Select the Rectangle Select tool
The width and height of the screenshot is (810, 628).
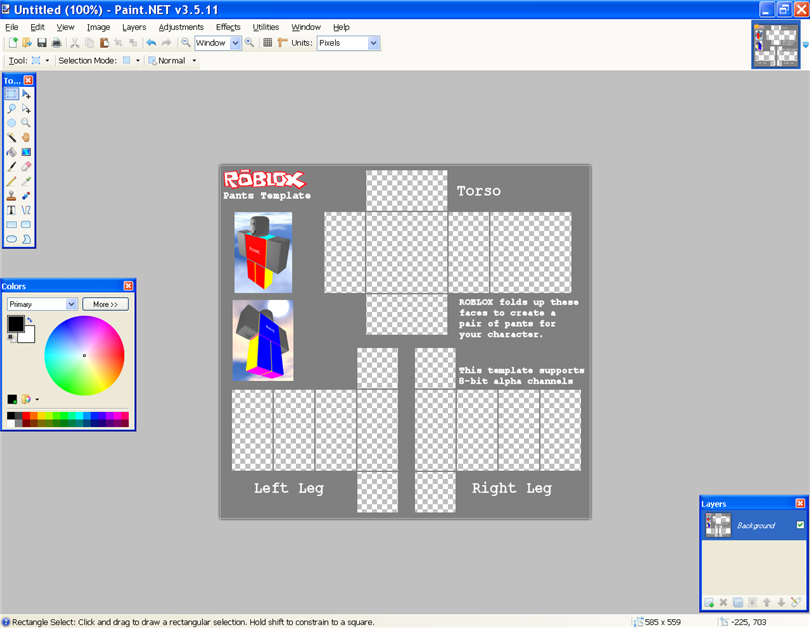tap(11, 94)
